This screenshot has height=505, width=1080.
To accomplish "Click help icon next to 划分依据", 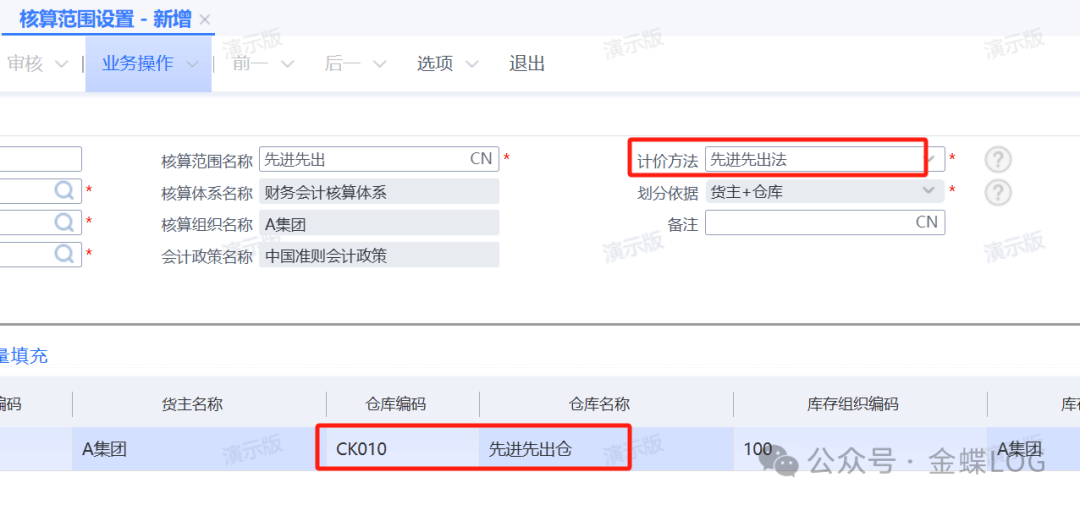I will click(997, 192).
